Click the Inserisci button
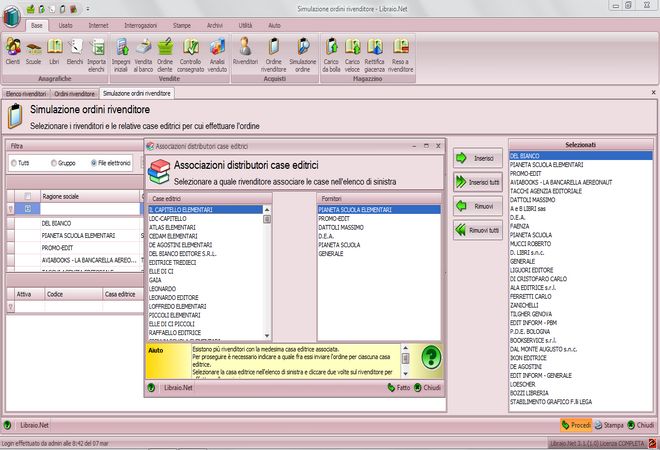Screen dimensions: 660x450 [478, 158]
